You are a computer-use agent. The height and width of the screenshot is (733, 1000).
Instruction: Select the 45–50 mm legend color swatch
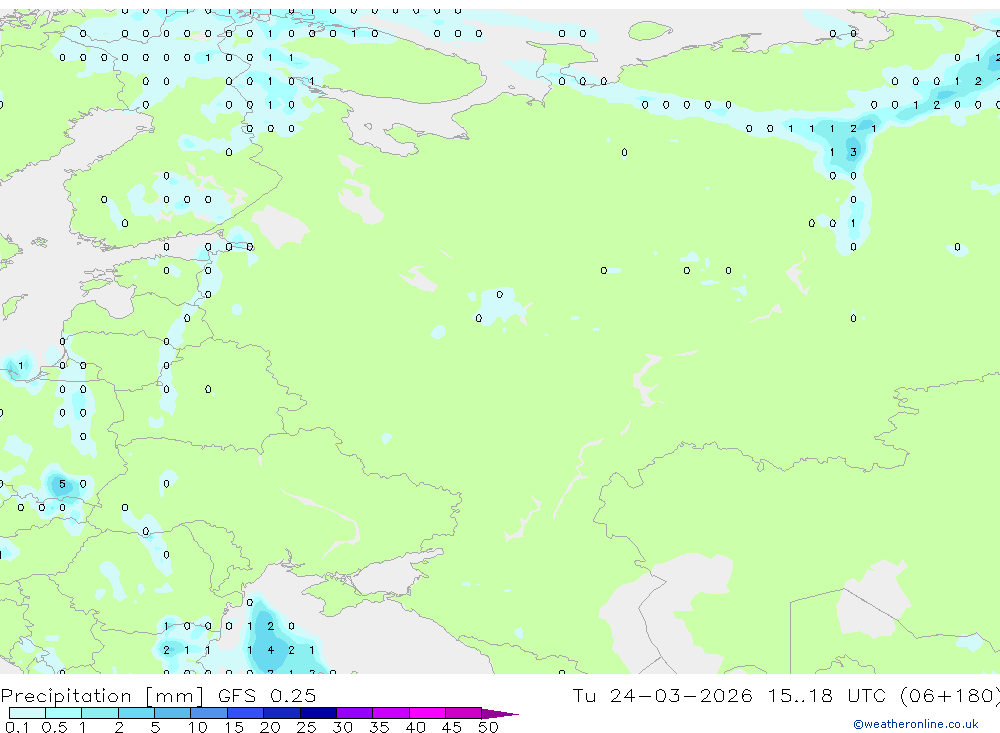[464, 713]
